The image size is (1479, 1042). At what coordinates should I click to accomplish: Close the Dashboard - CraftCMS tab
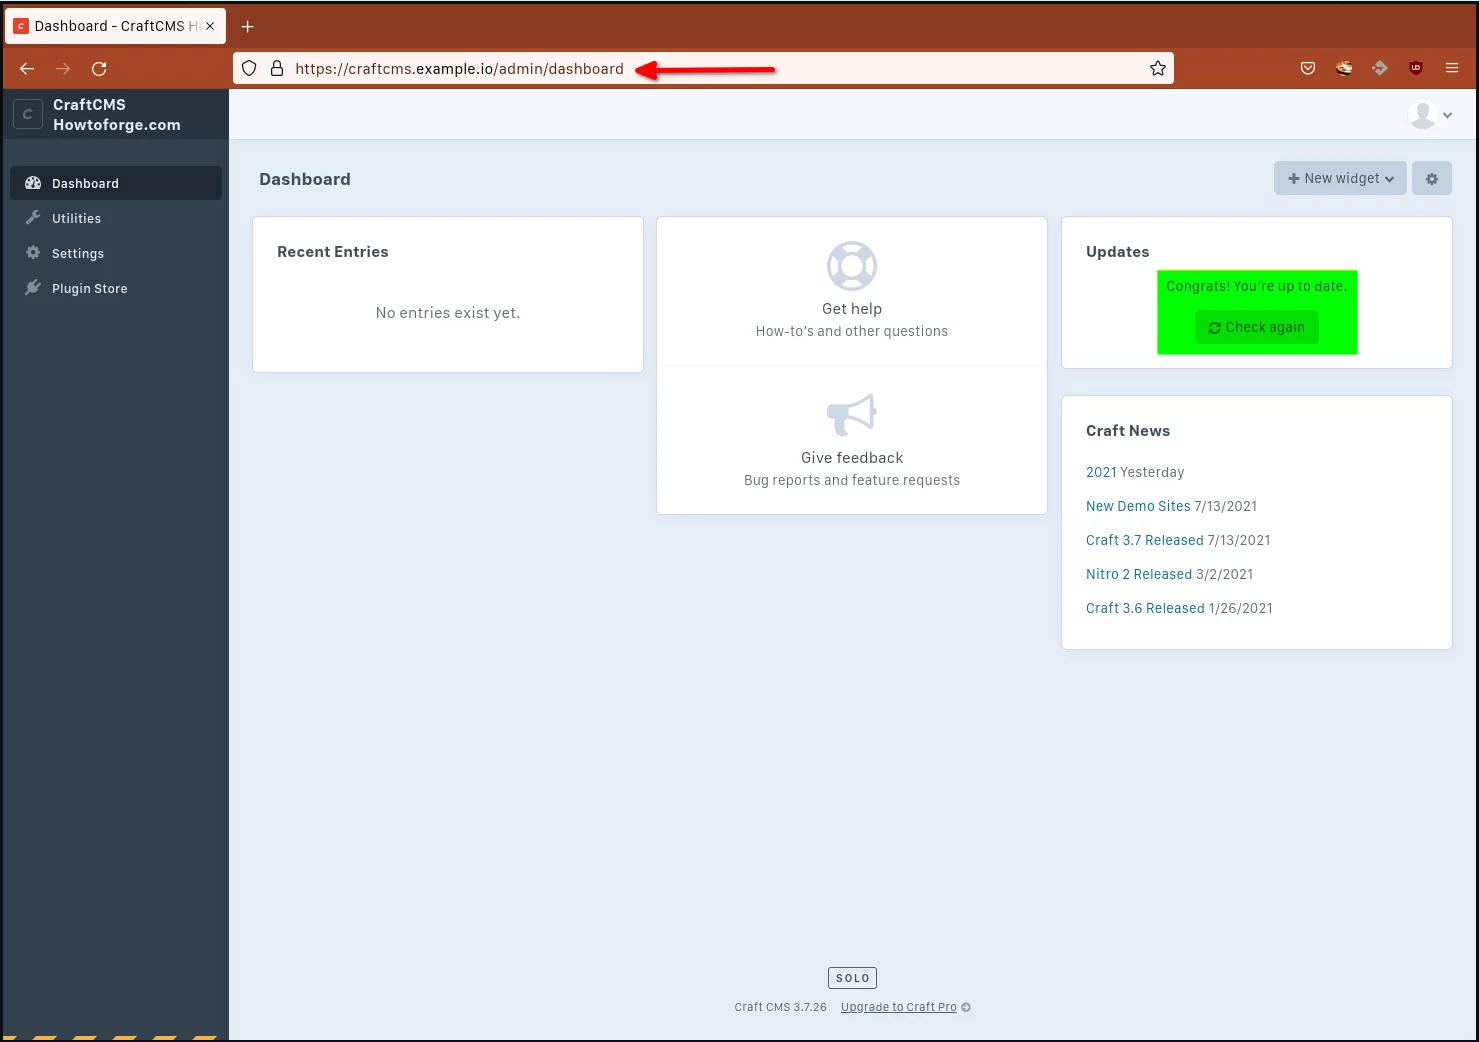[x=210, y=26]
